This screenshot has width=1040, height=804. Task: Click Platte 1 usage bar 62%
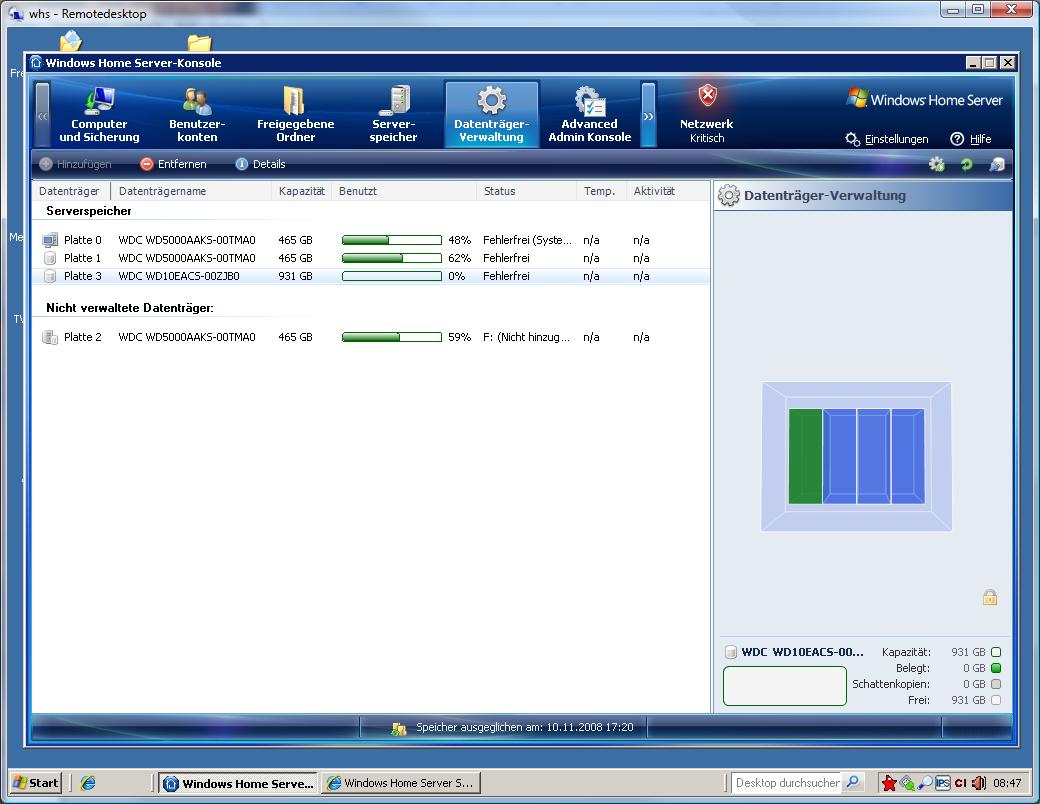tap(392, 258)
